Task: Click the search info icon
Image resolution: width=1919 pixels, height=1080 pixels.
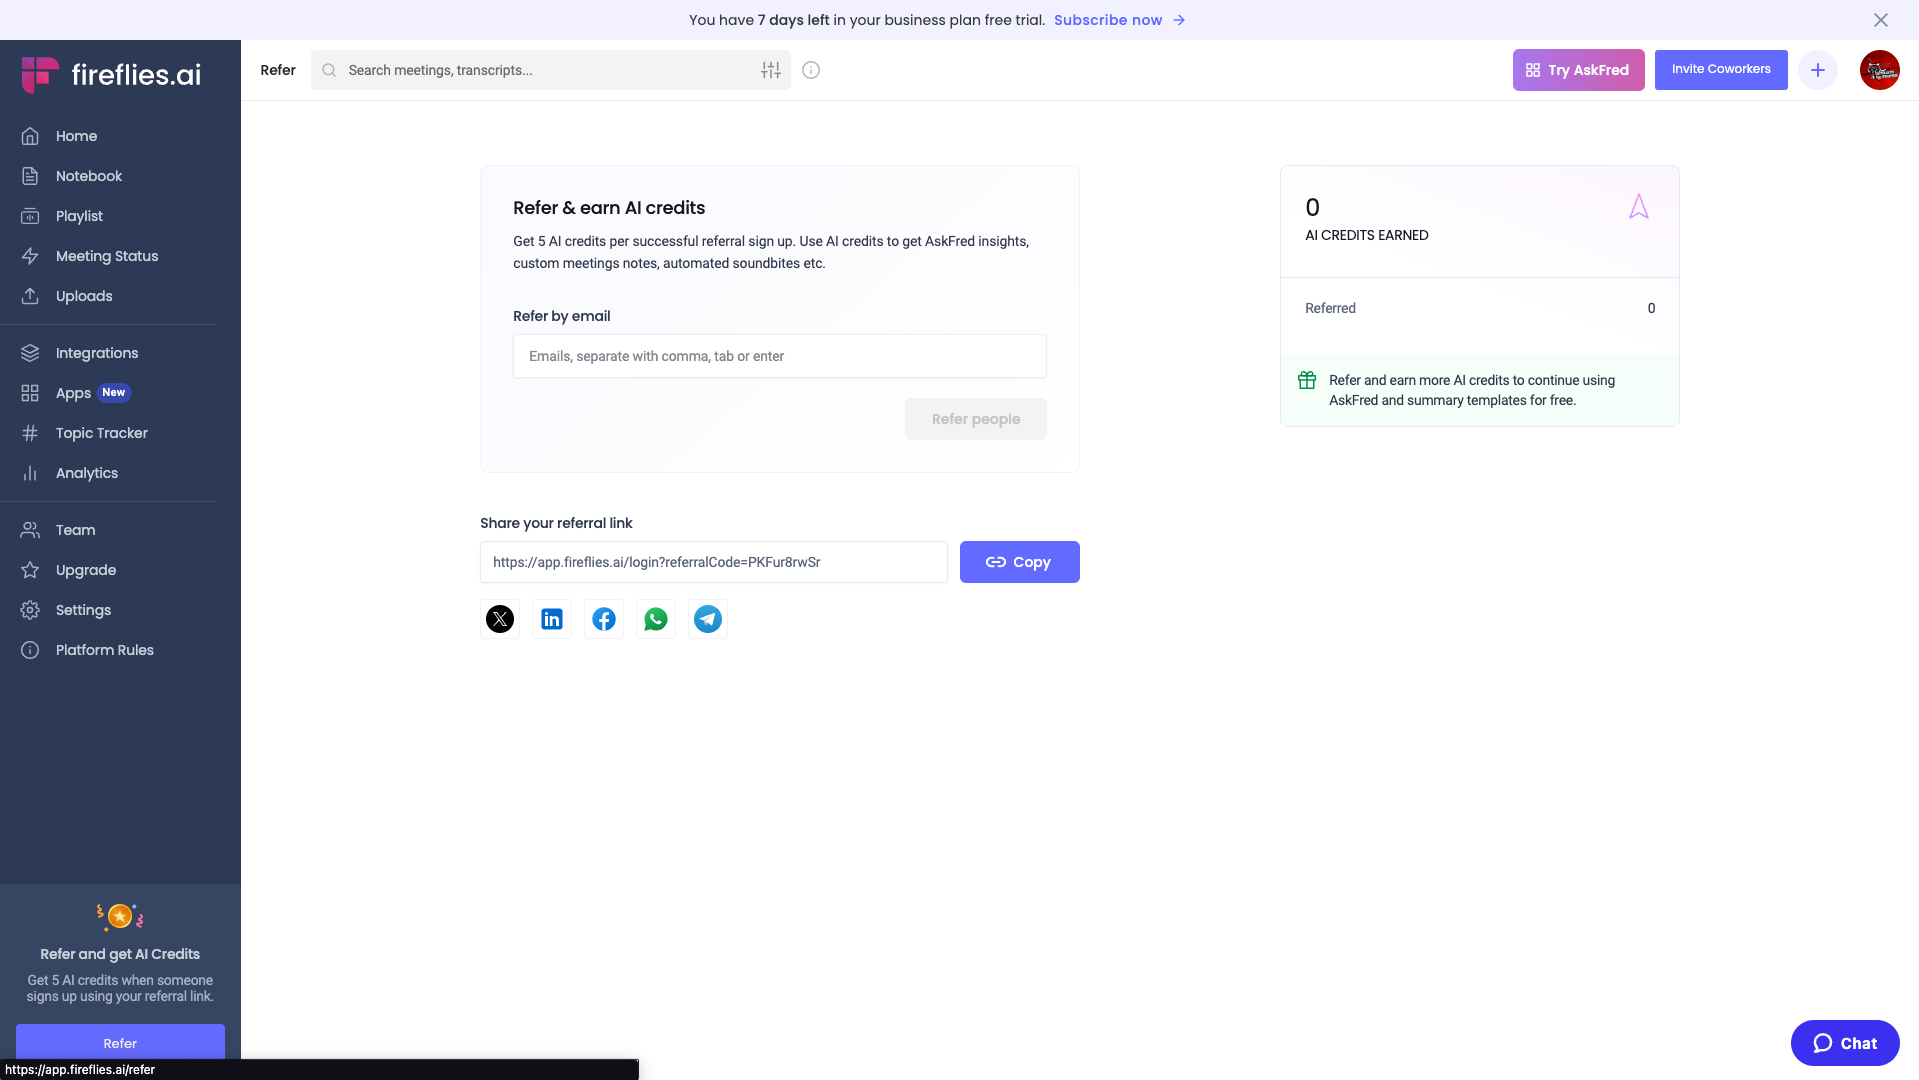Action: pyautogui.click(x=811, y=70)
